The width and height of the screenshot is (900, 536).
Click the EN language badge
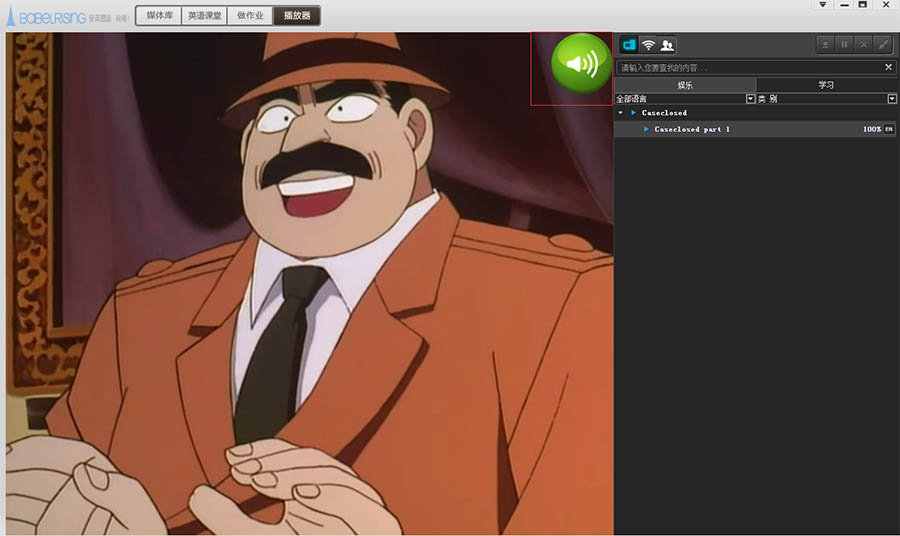pos(889,129)
